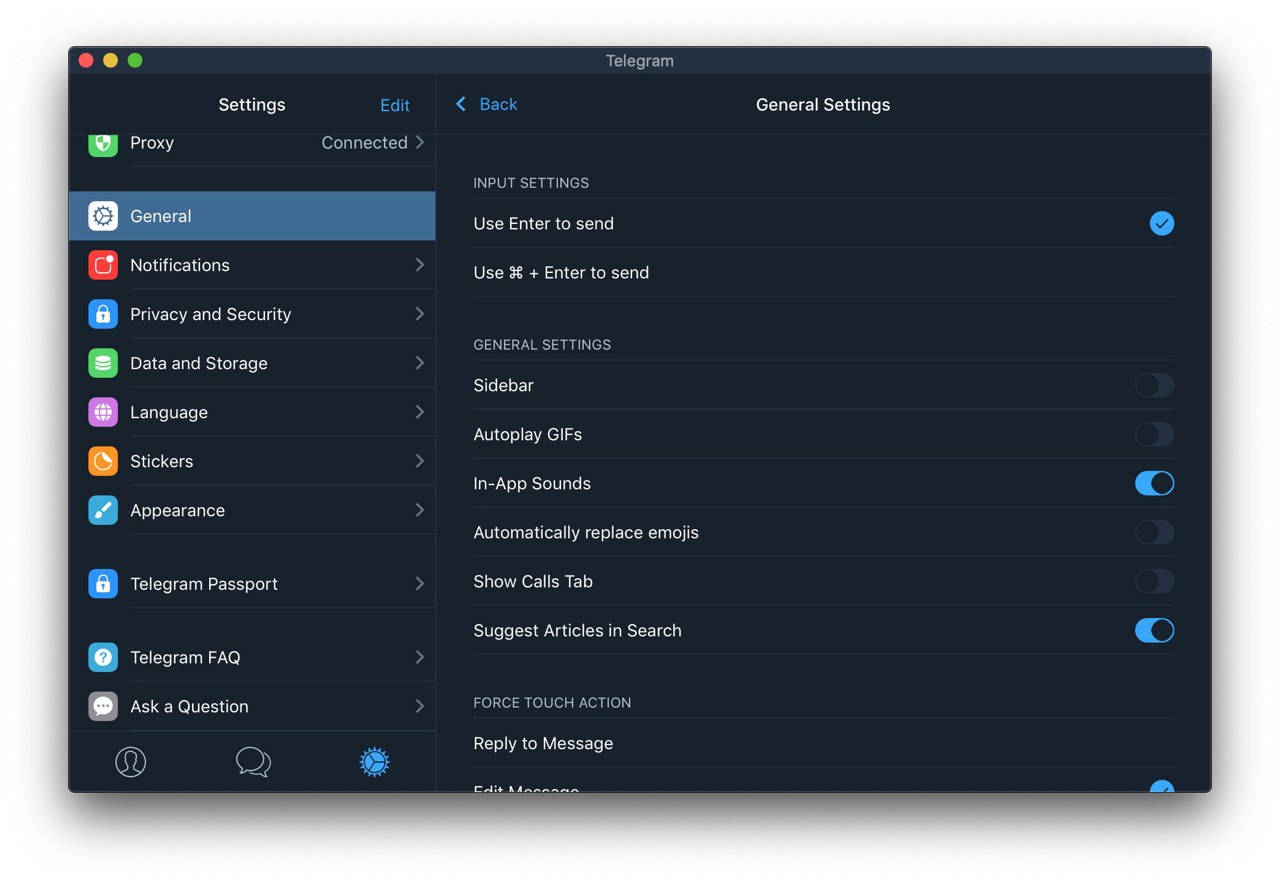This screenshot has height=883, width=1280.
Task: Click the Connected proxy status
Action: tap(364, 143)
